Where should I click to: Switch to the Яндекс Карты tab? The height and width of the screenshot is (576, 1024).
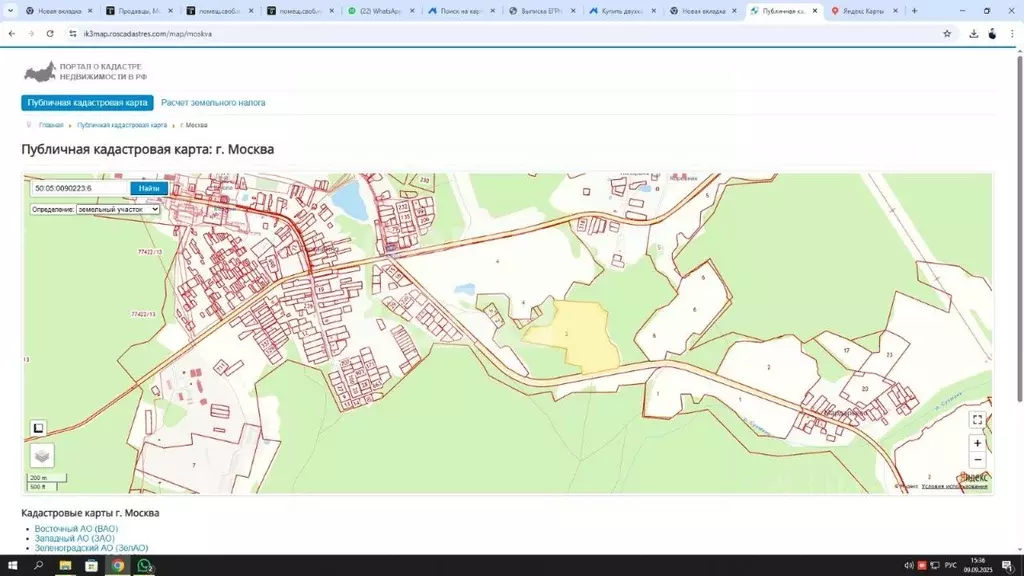point(863,11)
